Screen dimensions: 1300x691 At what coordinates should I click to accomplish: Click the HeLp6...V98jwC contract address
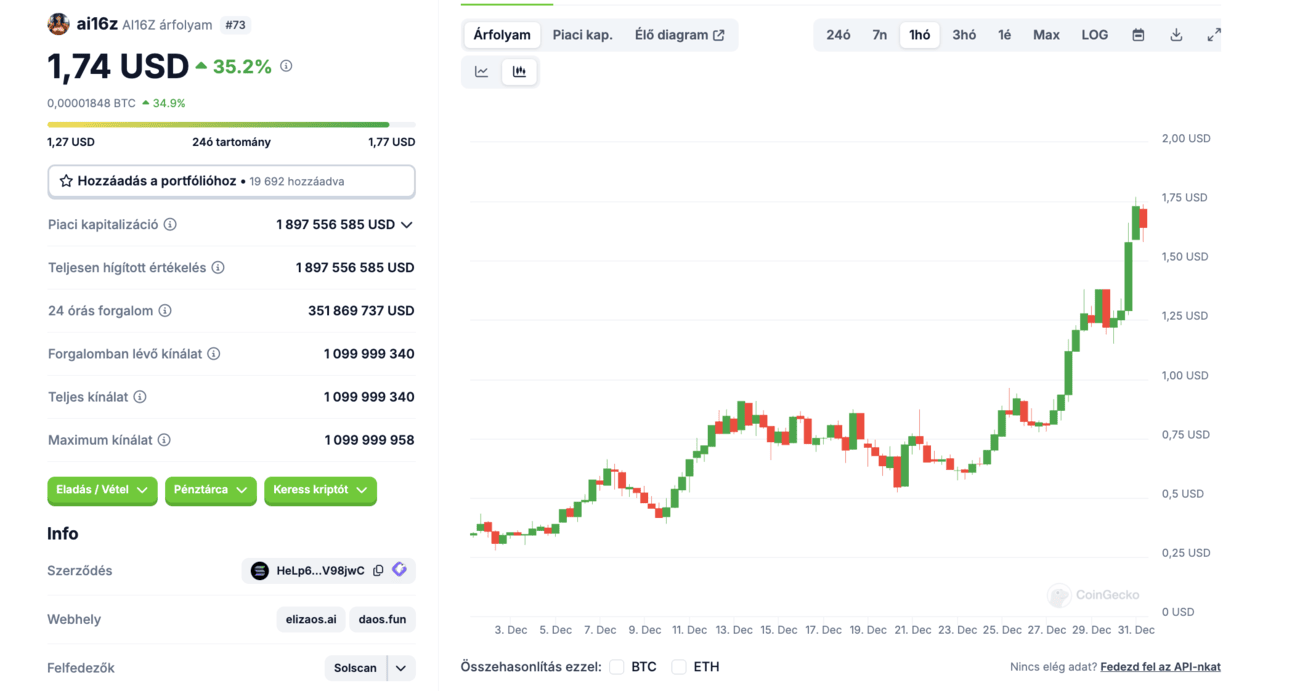click(320, 571)
